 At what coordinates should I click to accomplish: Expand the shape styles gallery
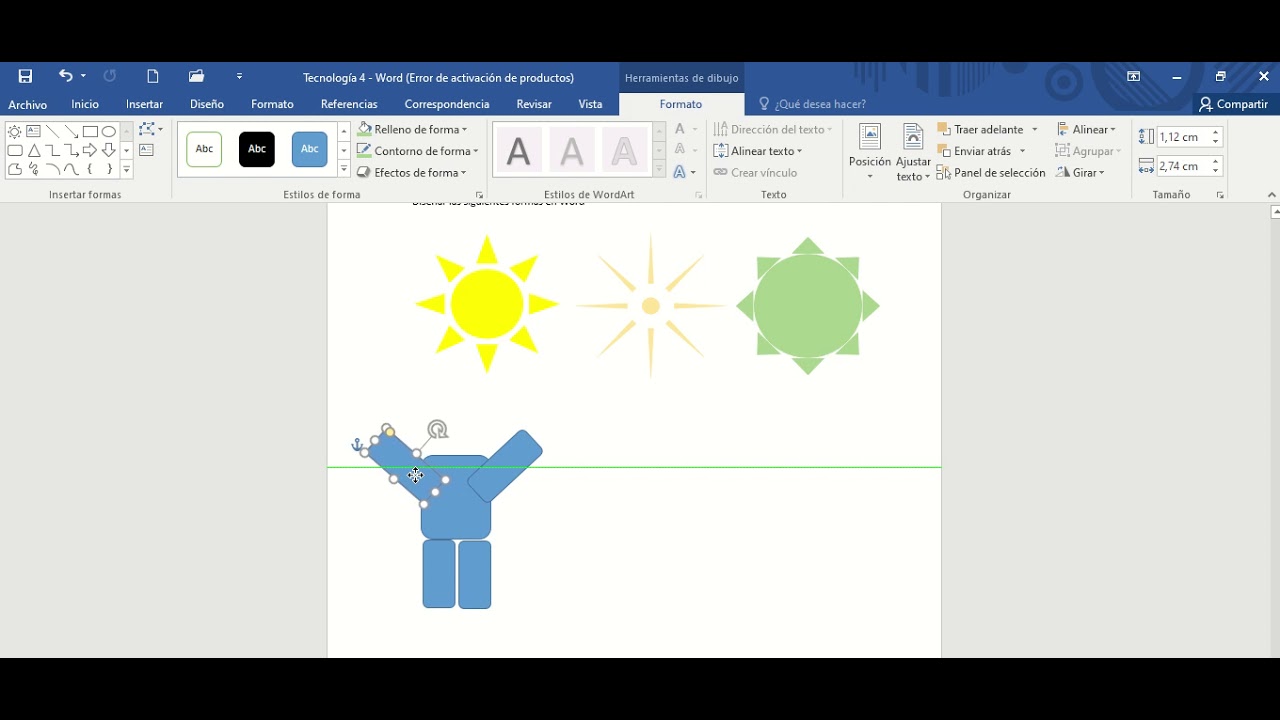[344, 170]
